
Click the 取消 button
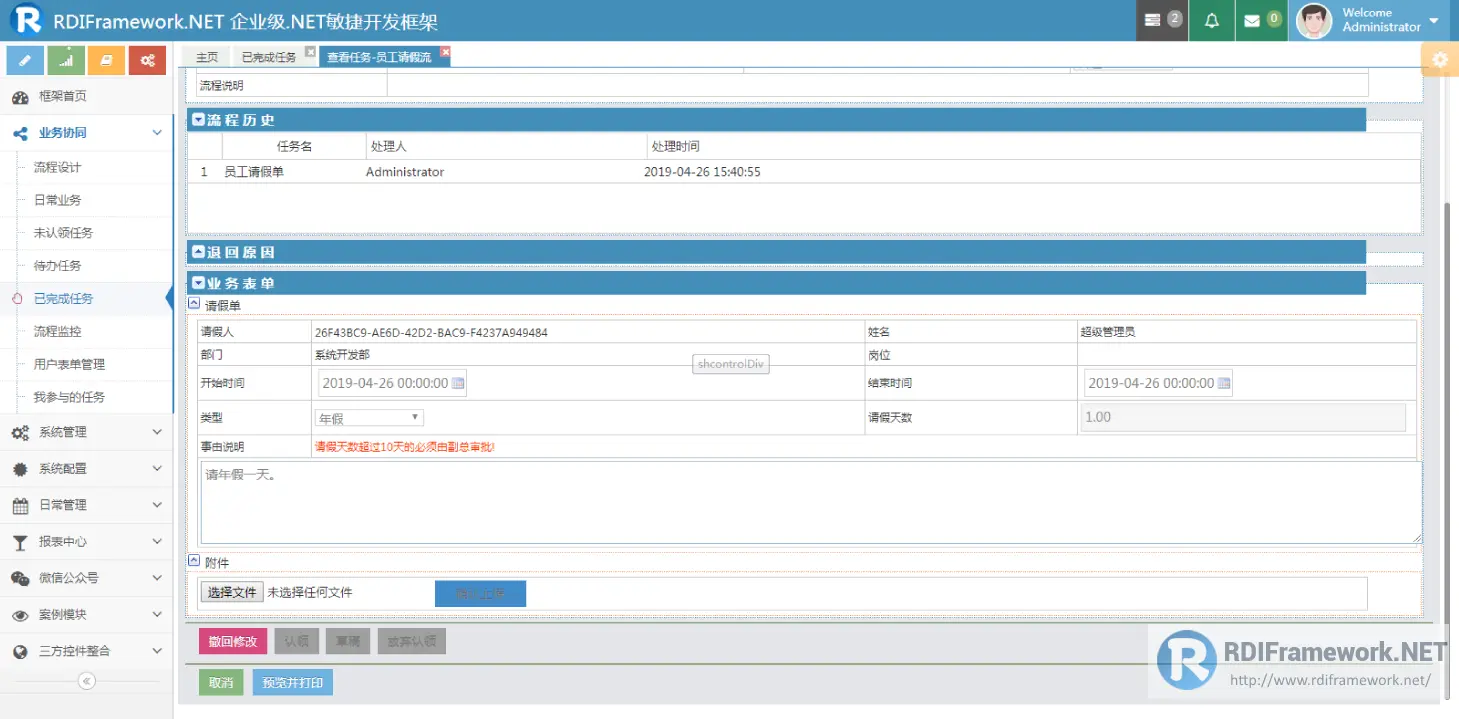pos(221,682)
